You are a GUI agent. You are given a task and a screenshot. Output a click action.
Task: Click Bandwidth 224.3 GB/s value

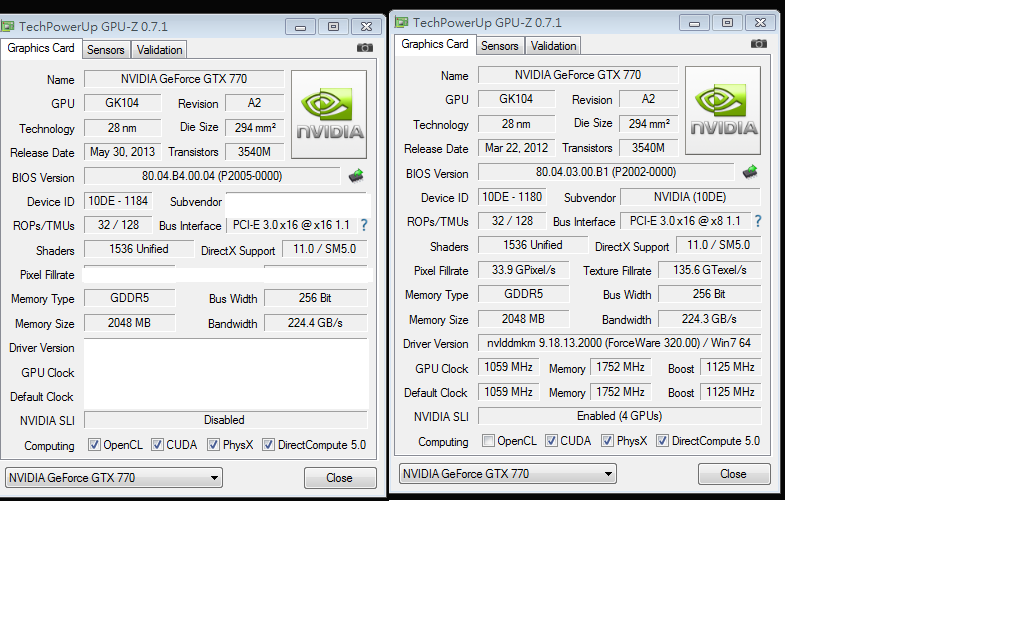[709, 319]
